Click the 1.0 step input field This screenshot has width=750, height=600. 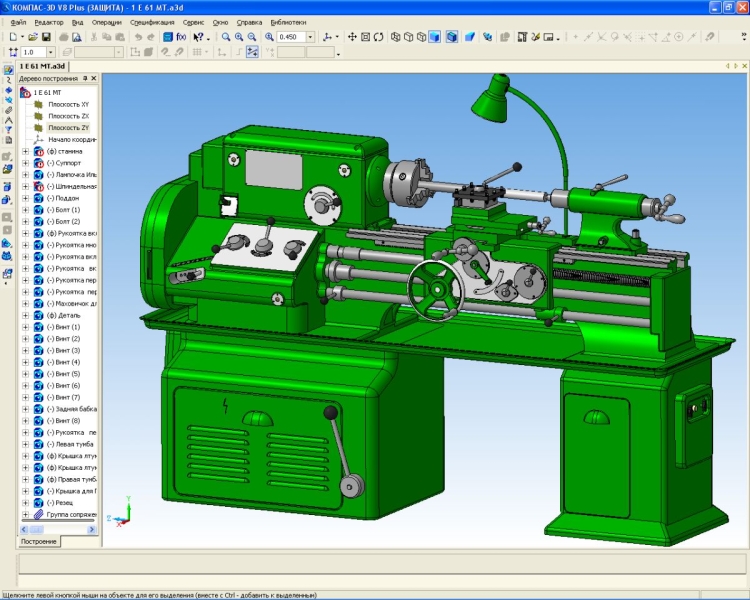33,52
